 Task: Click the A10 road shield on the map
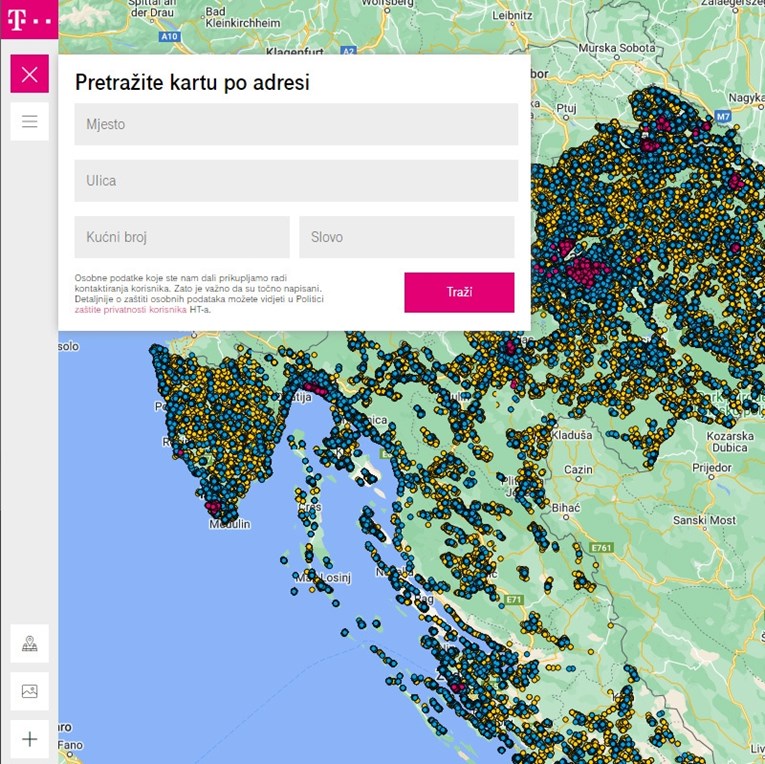pyautogui.click(x=169, y=36)
